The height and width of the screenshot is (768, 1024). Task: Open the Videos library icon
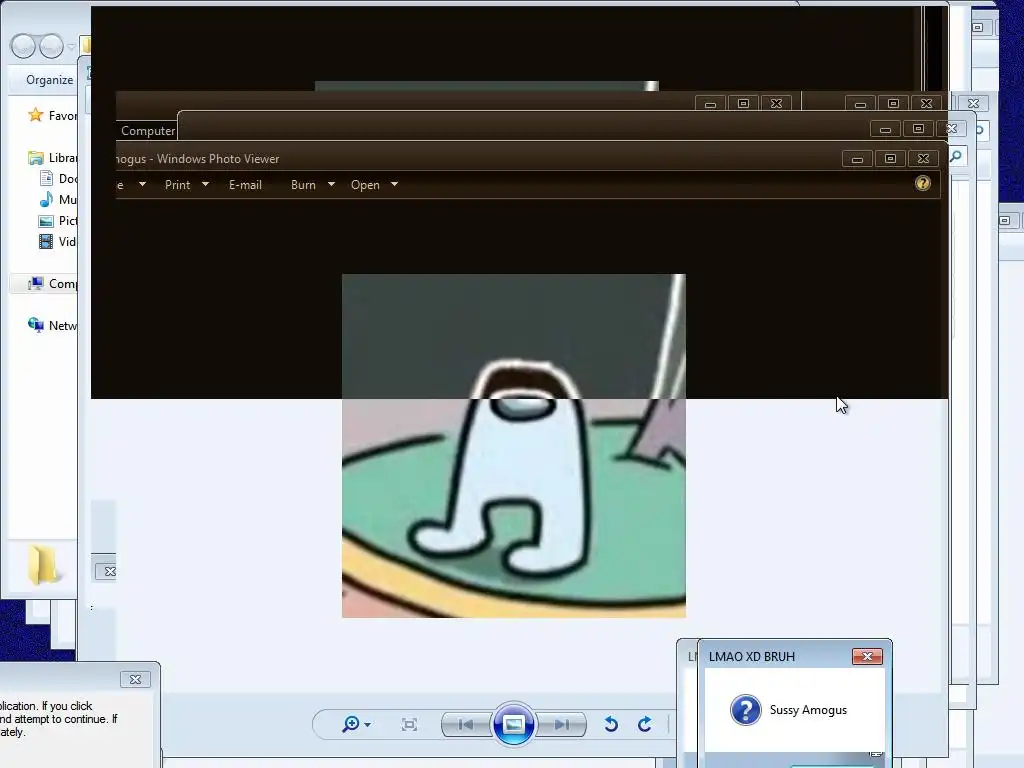point(46,242)
